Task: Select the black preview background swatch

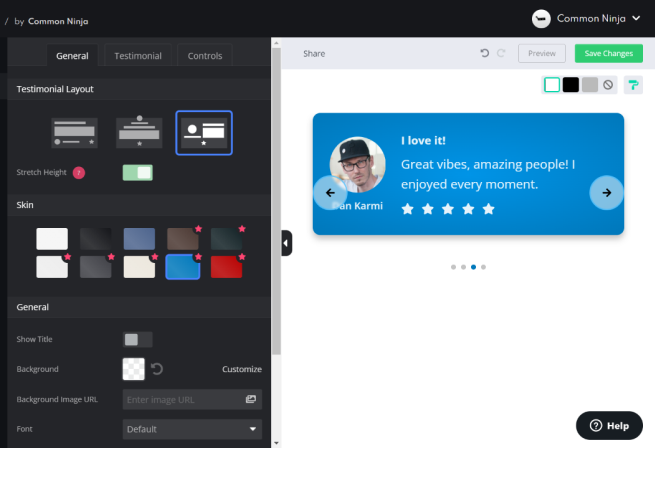Action: click(x=571, y=85)
